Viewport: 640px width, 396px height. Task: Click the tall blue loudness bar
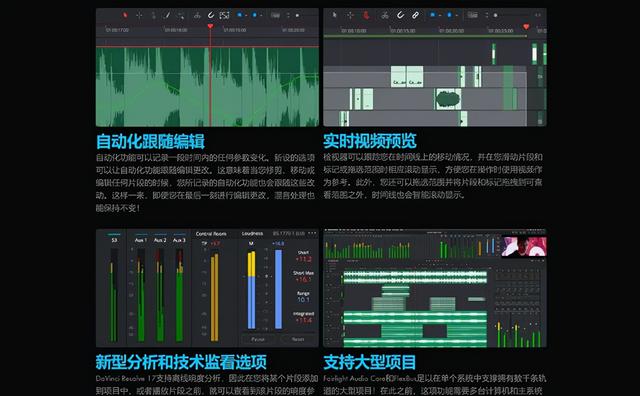(278, 289)
